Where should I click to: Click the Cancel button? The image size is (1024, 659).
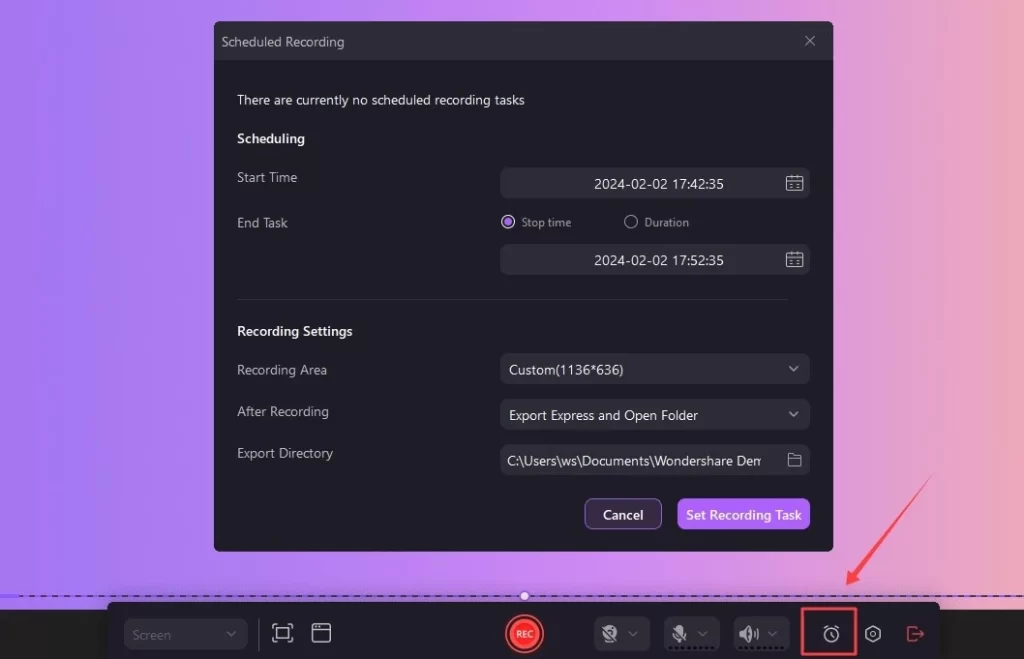(623, 514)
